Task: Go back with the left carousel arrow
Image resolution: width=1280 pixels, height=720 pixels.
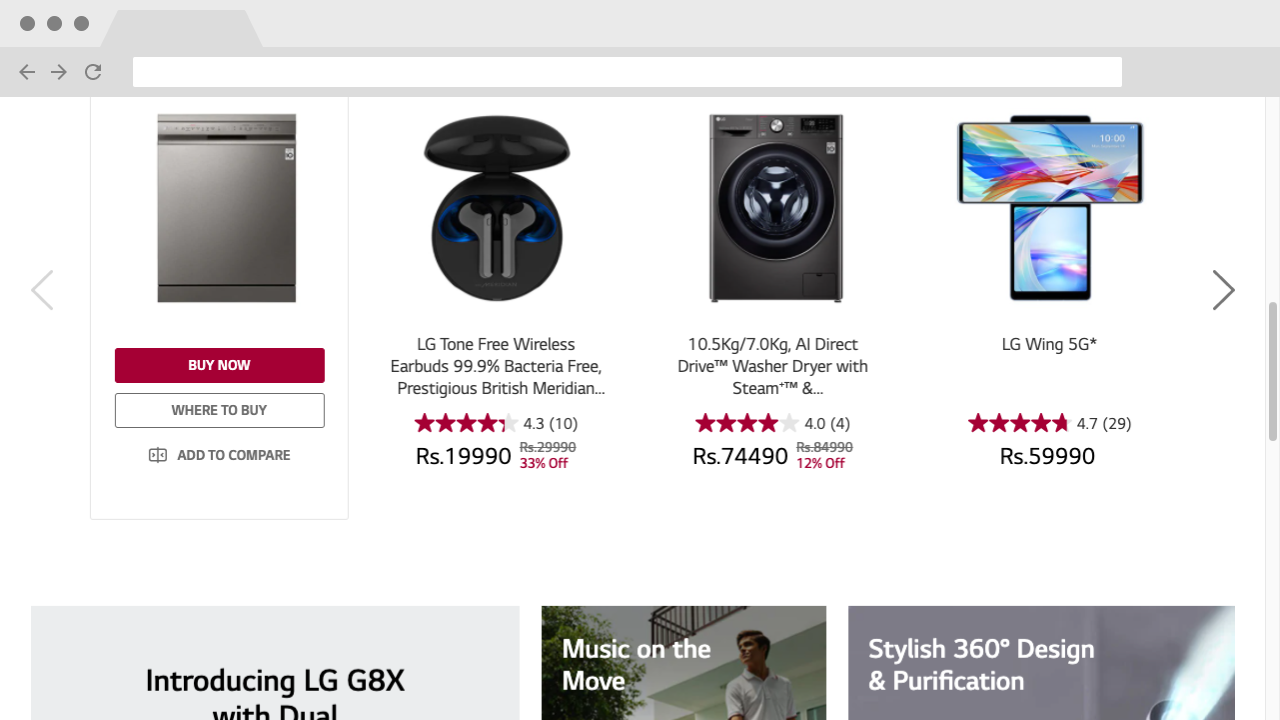Action: [42, 290]
